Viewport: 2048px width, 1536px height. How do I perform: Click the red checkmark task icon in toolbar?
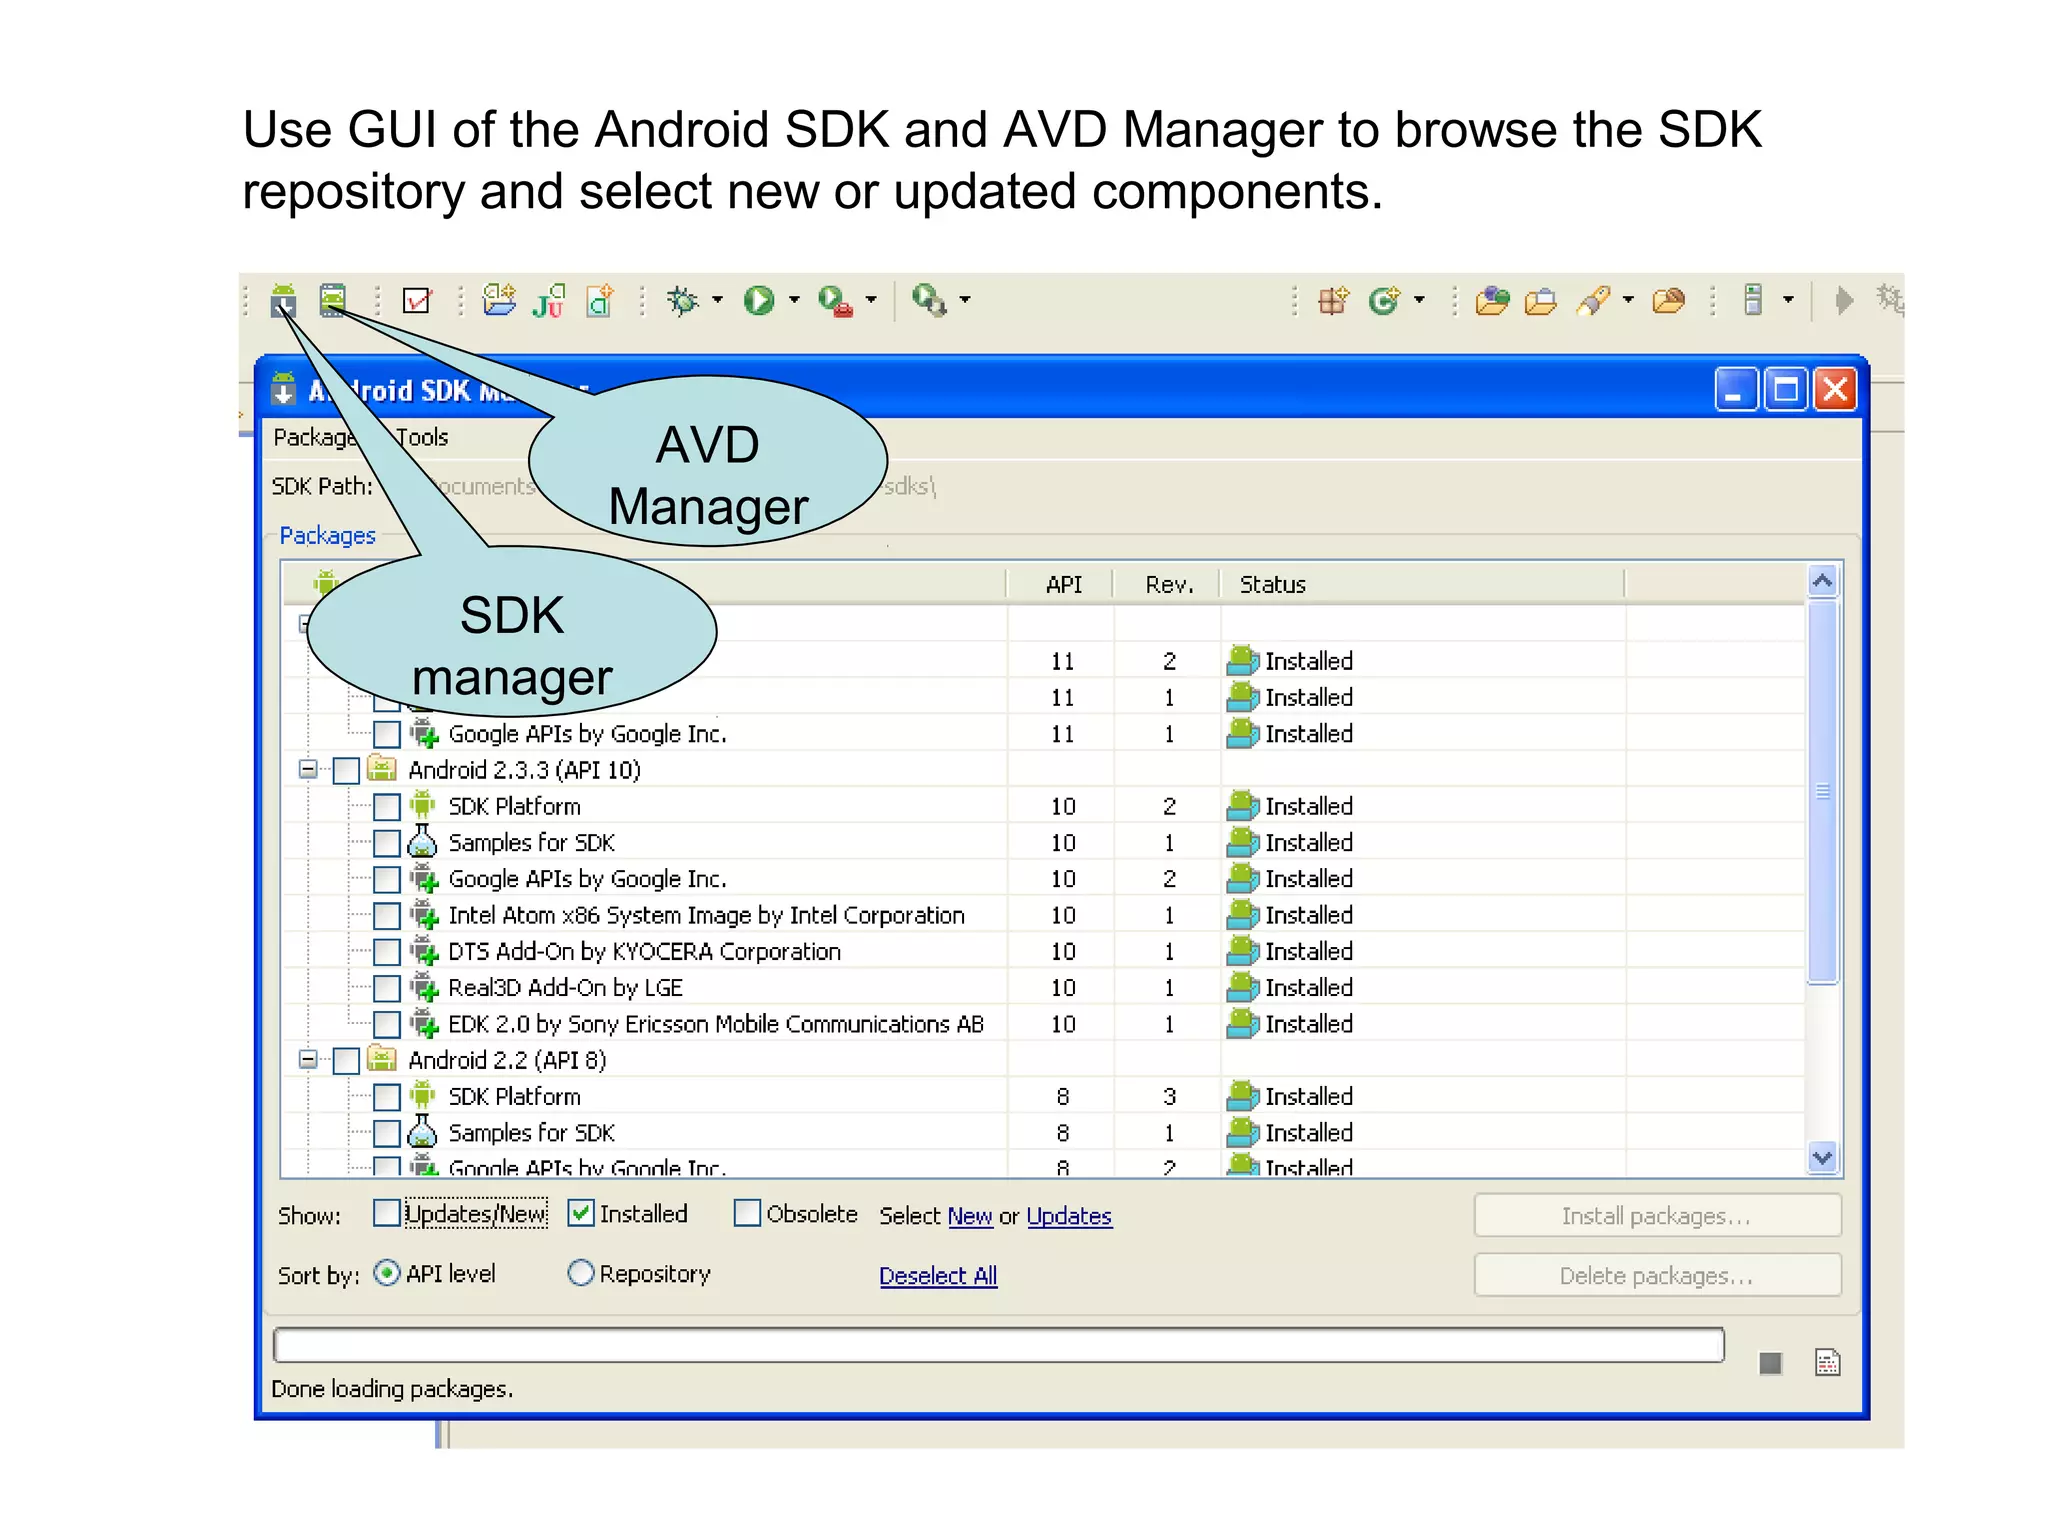point(416,300)
